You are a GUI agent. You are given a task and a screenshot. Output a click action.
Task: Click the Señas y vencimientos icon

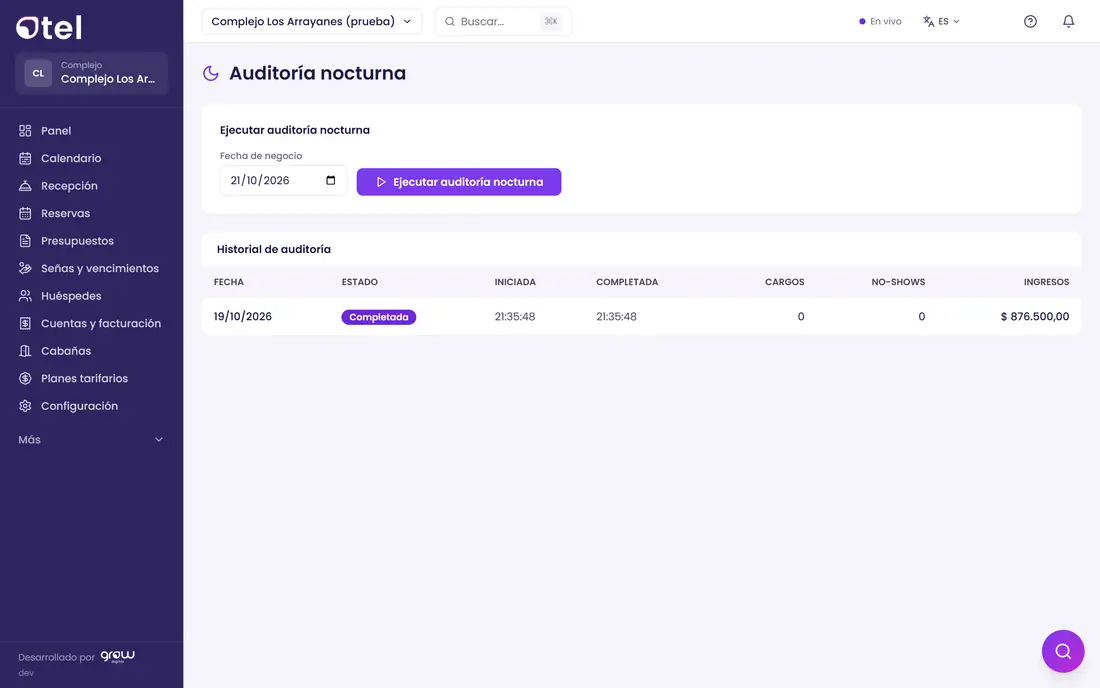[25, 268]
